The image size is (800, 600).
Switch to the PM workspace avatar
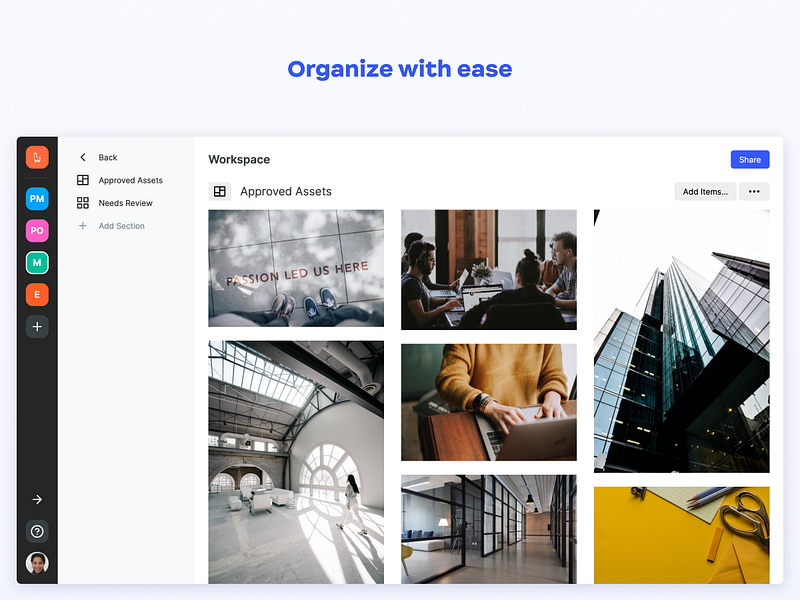point(37,198)
